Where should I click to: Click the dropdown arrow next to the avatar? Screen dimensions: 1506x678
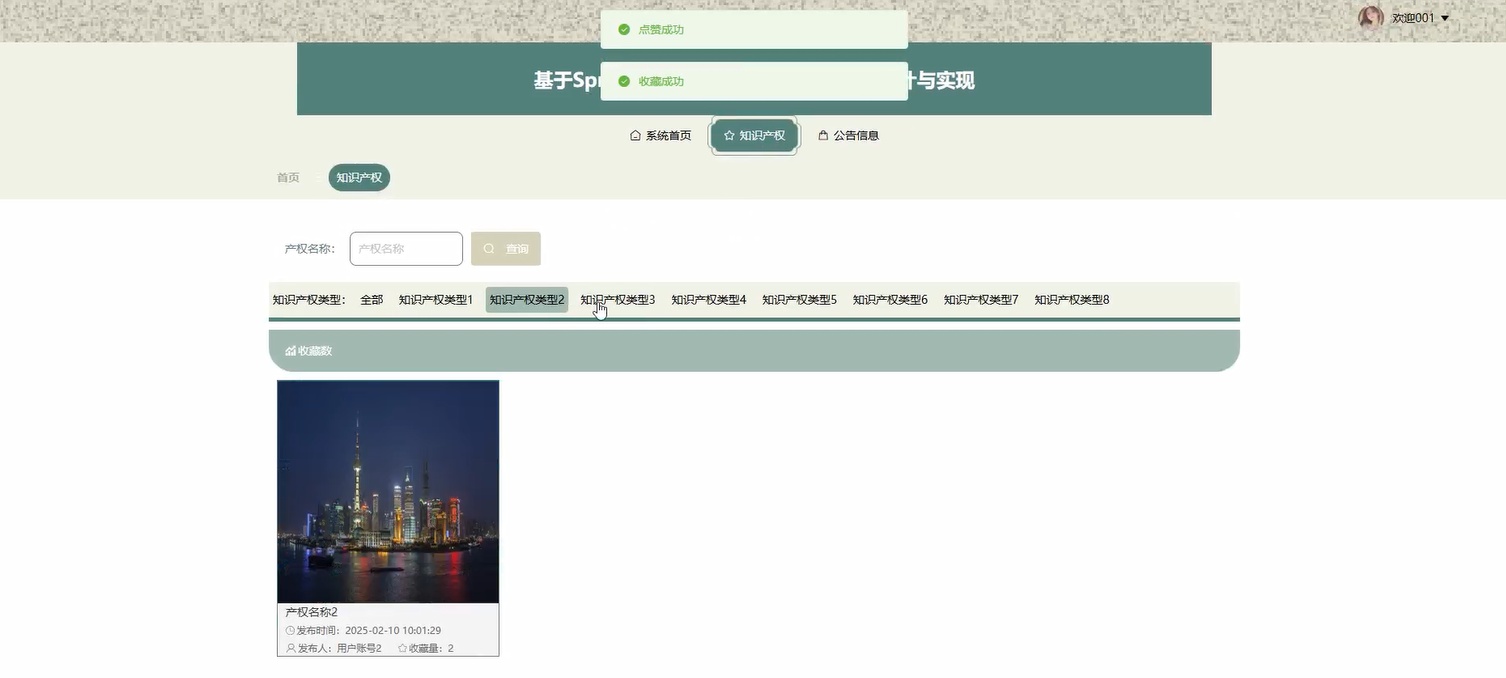[1443, 17]
